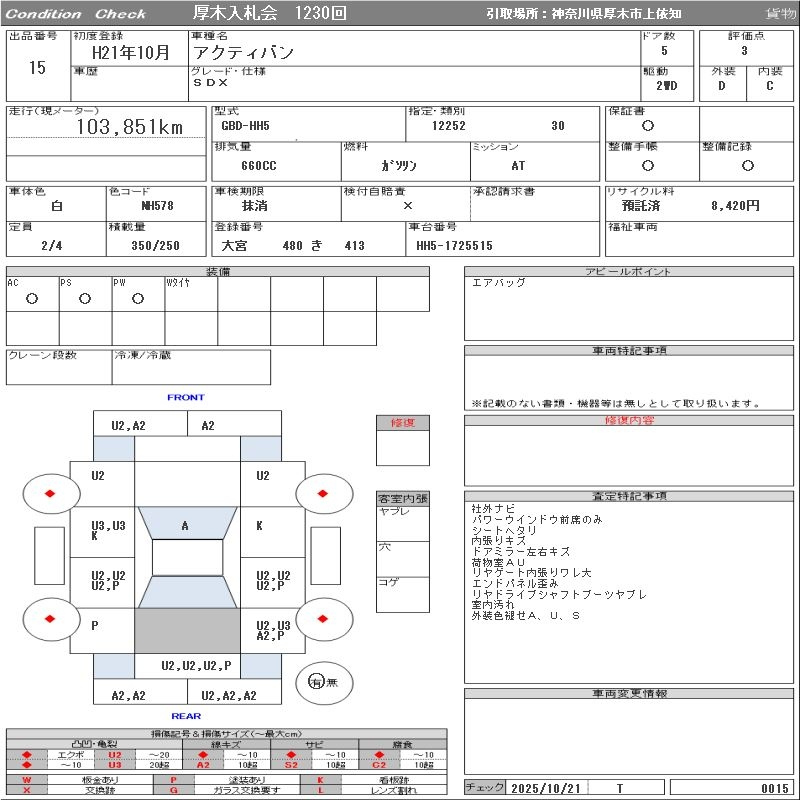Click the red G ガラス交換要す legend box
The height and width of the screenshot is (800, 800).
click(174, 790)
